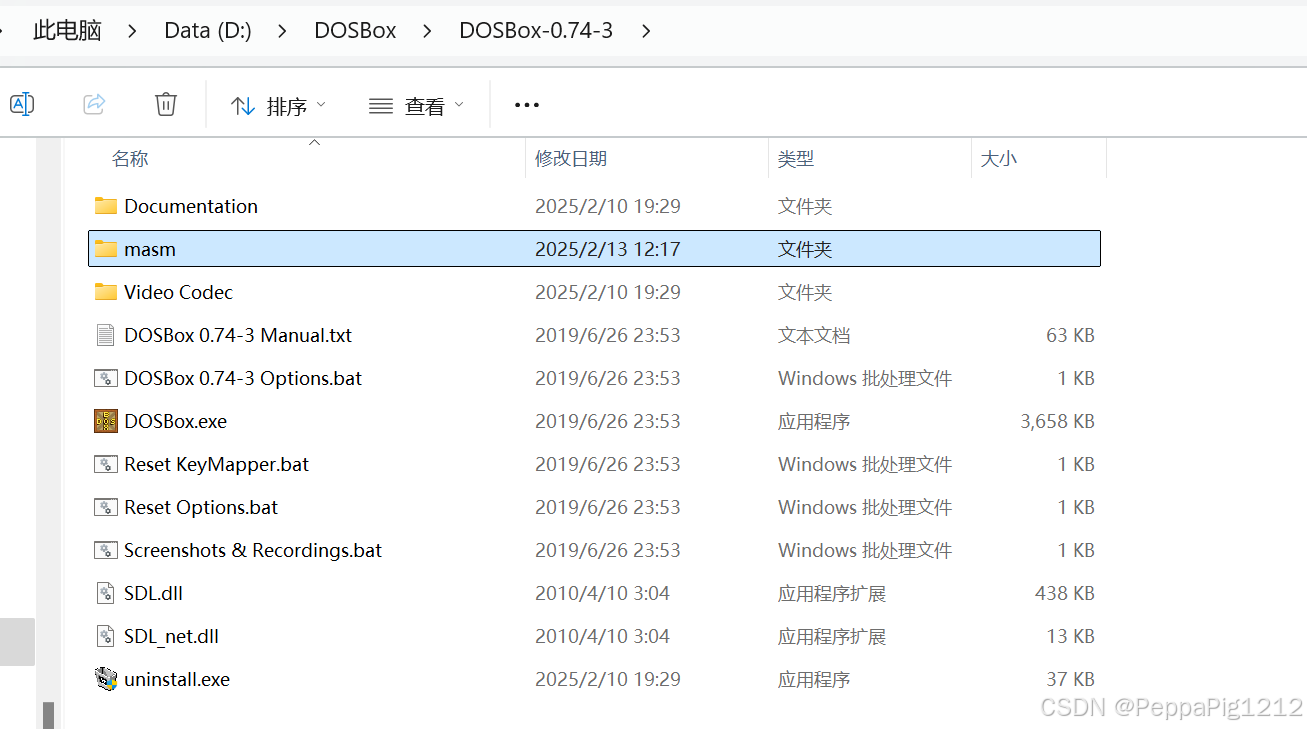The height and width of the screenshot is (729, 1307).
Task: Select the SDL.dll file name
Action: click(154, 593)
